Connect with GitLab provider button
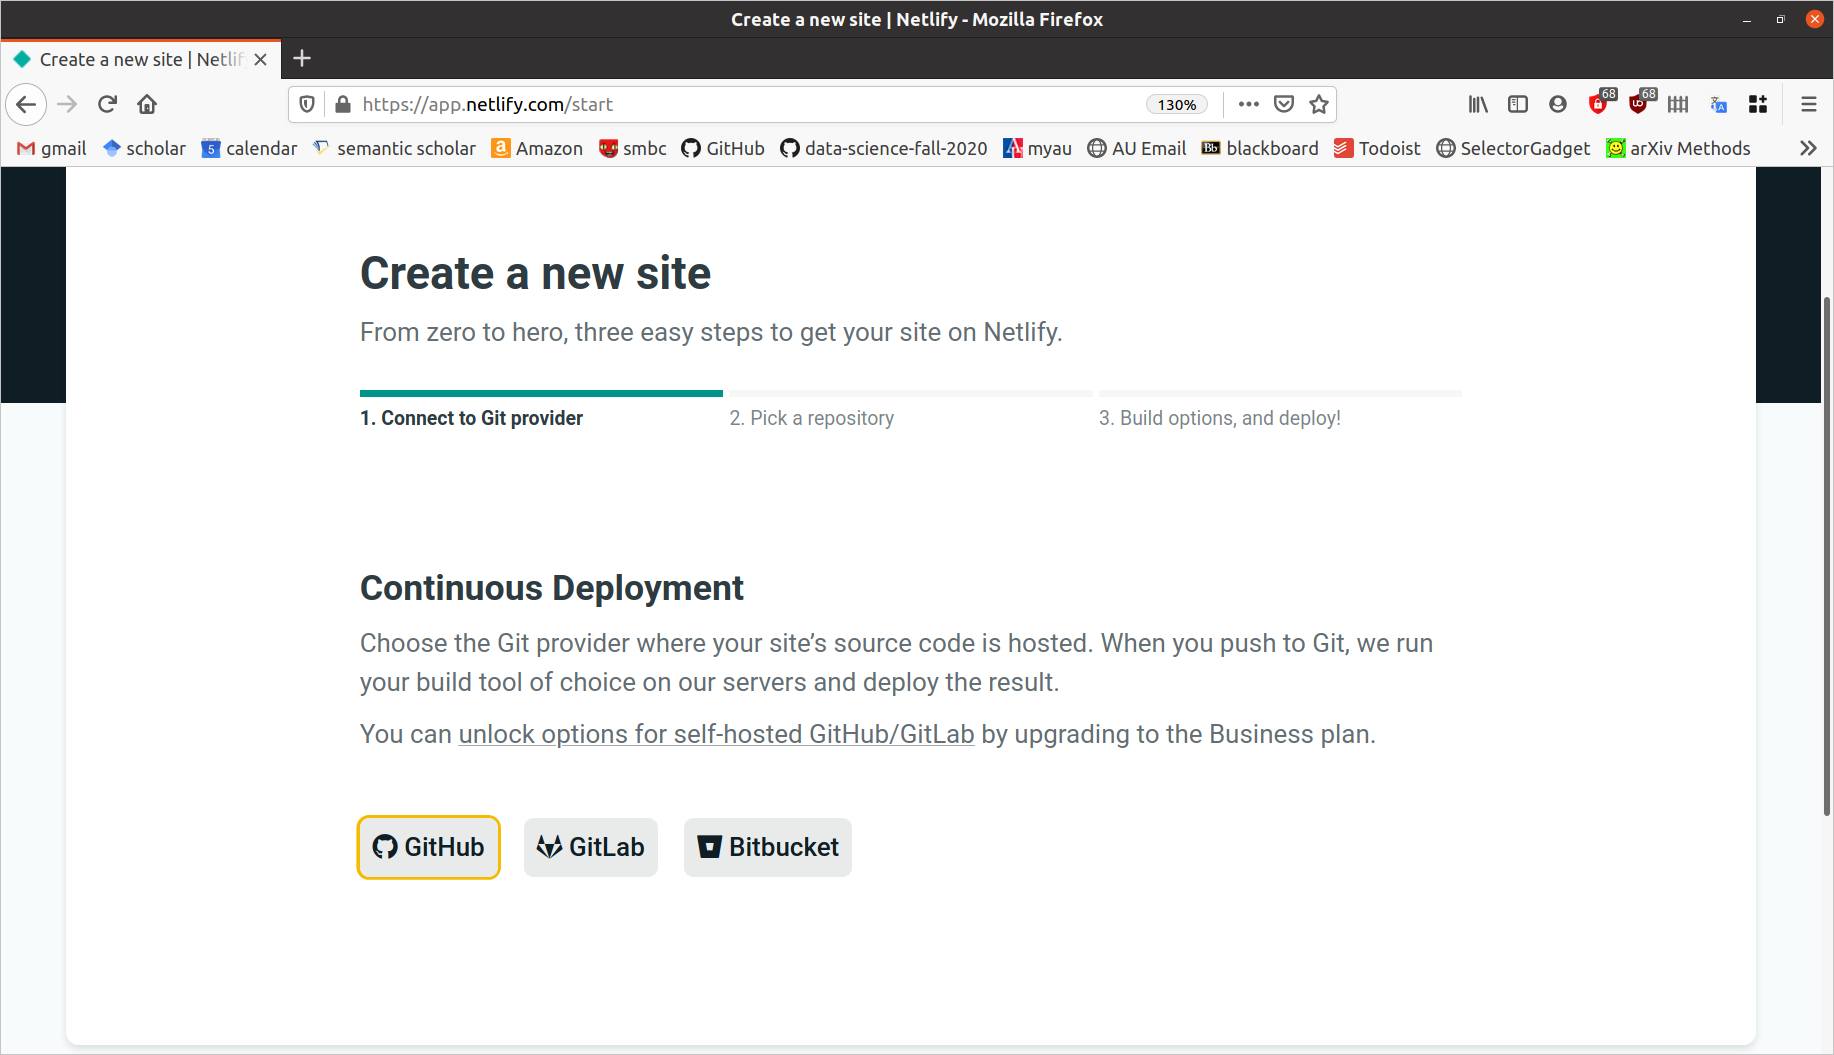Image resolution: width=1834 pixels, height=1055 pixels. pyautogui.click(x=590, y=847)
